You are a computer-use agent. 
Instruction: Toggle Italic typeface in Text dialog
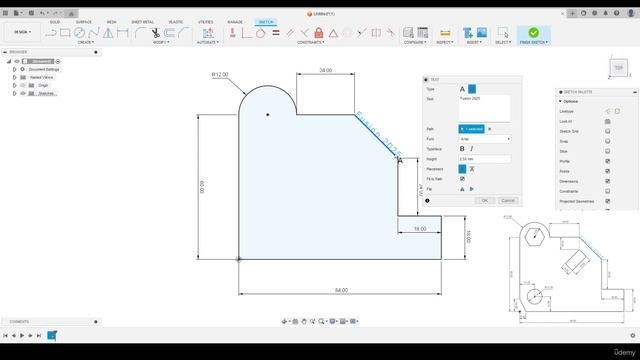(472, 149)
